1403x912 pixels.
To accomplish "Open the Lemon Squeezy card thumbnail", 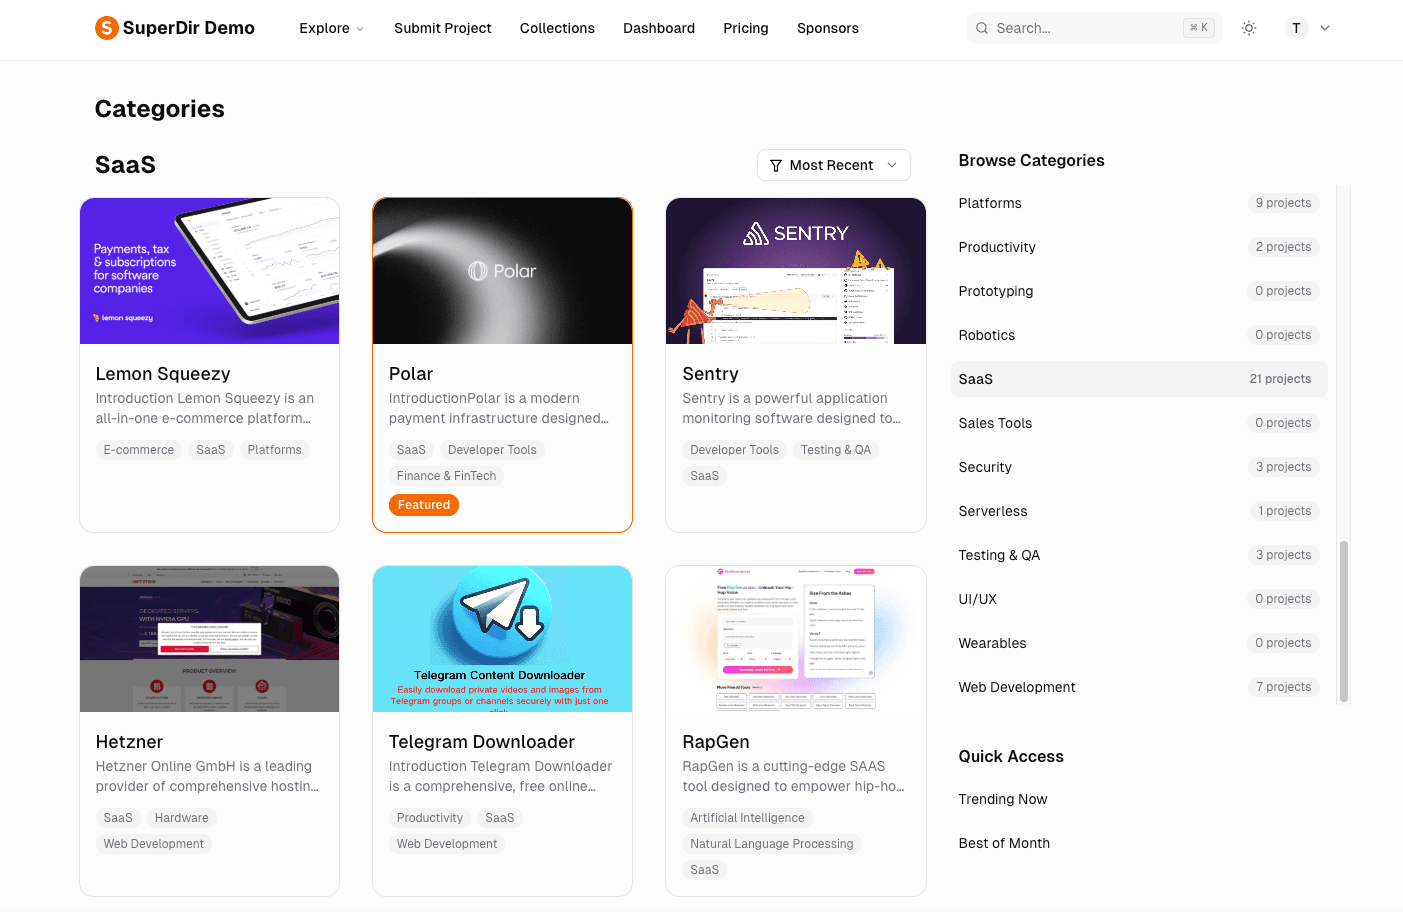I will click(x=210, y=271).
